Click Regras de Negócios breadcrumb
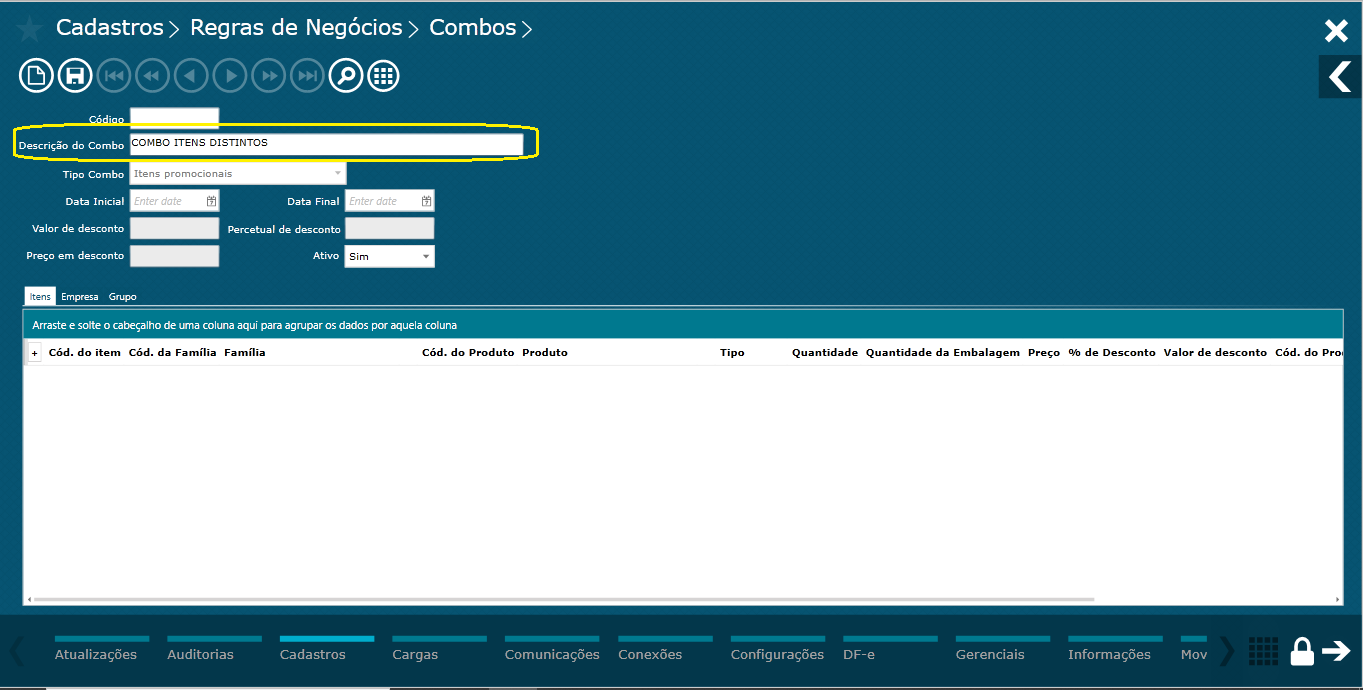Image resolution: width=1363 pixels, height=690 pixels. (296, 28)
